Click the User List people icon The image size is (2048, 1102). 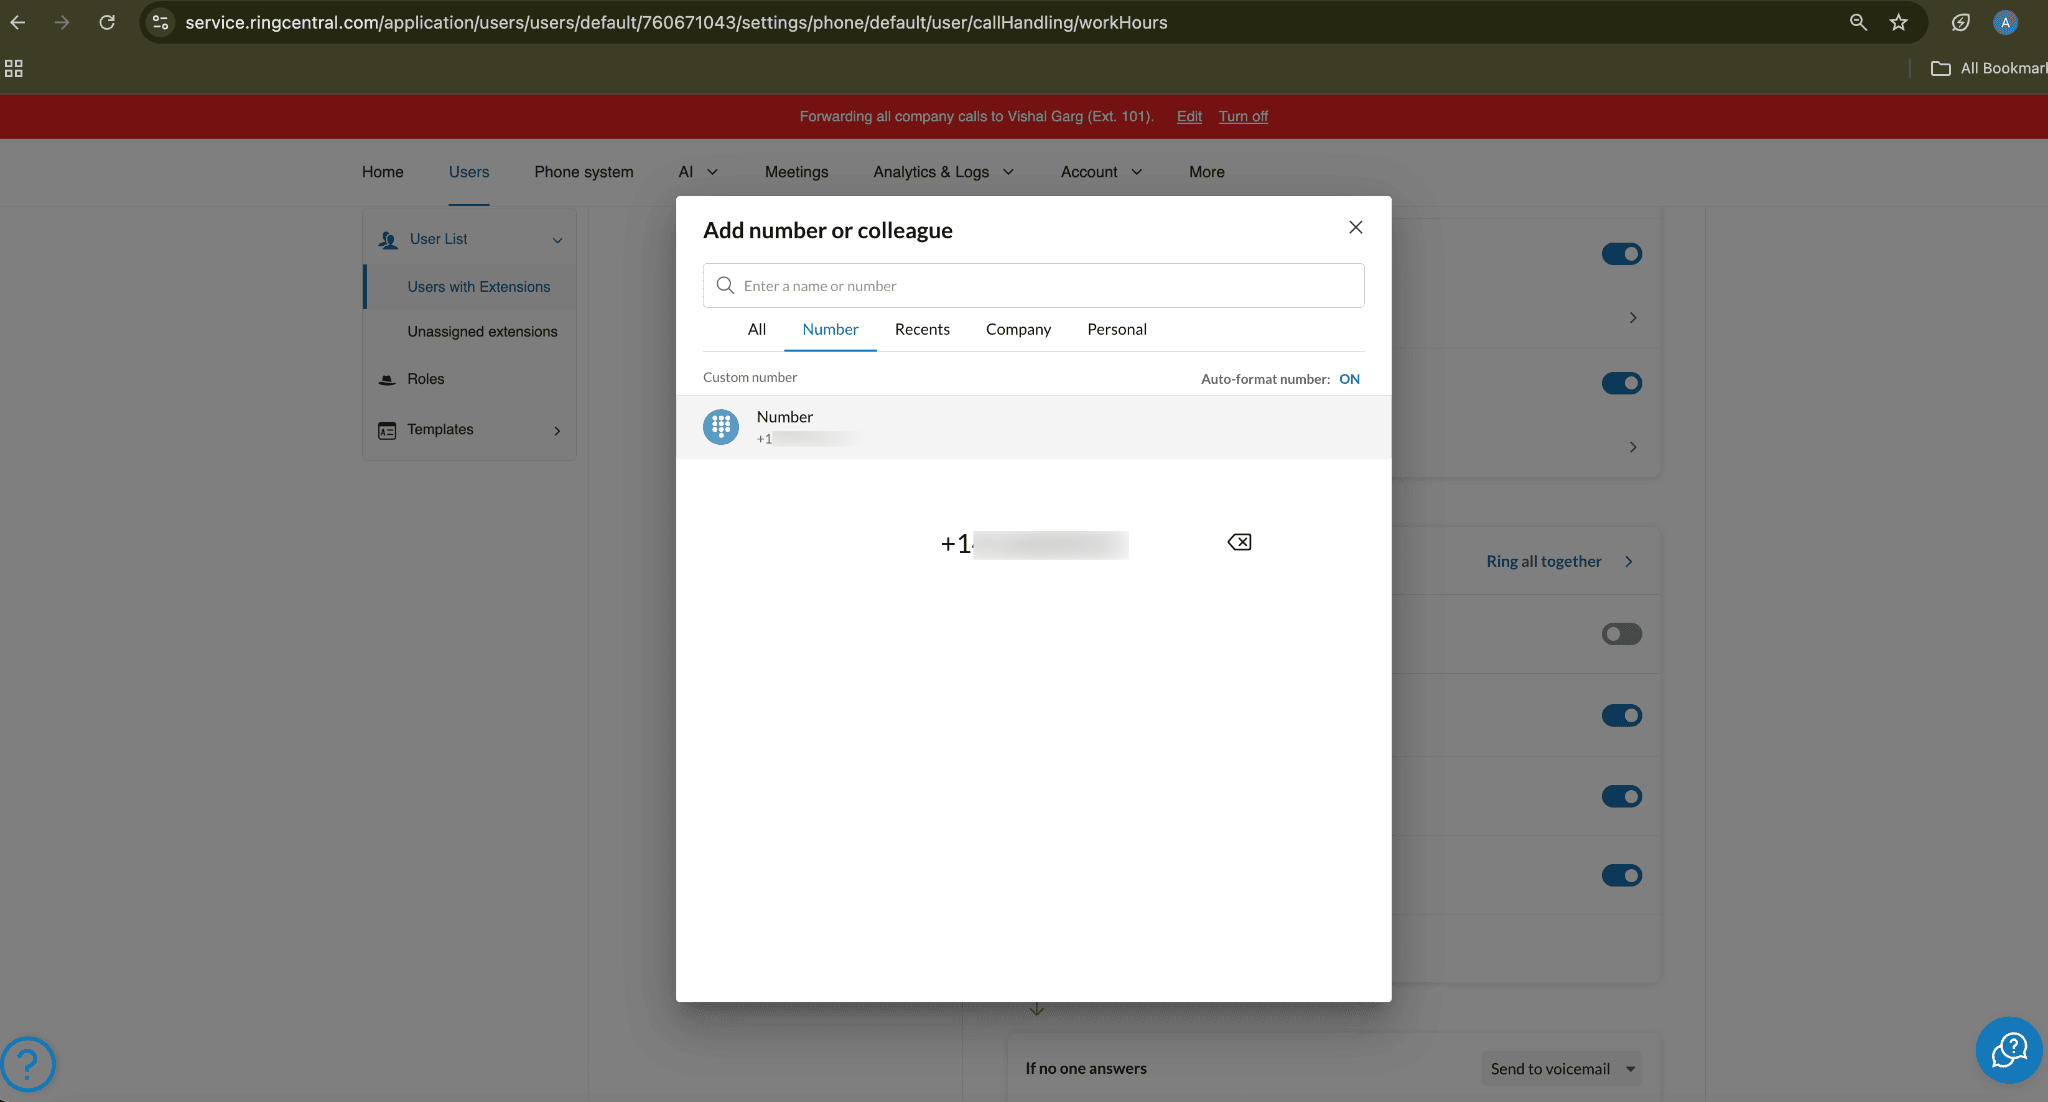pos(388,240)
